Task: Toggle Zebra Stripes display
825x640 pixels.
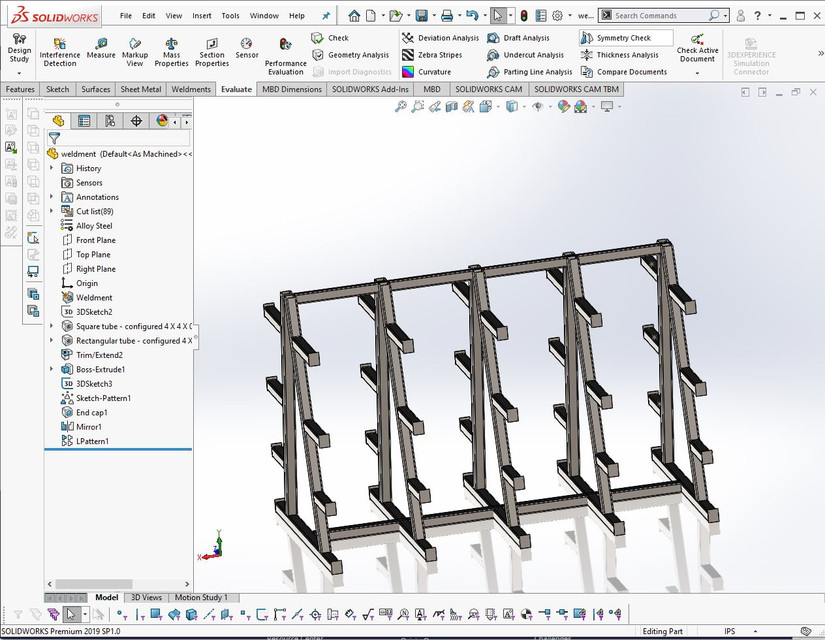Action: (431, 54)
